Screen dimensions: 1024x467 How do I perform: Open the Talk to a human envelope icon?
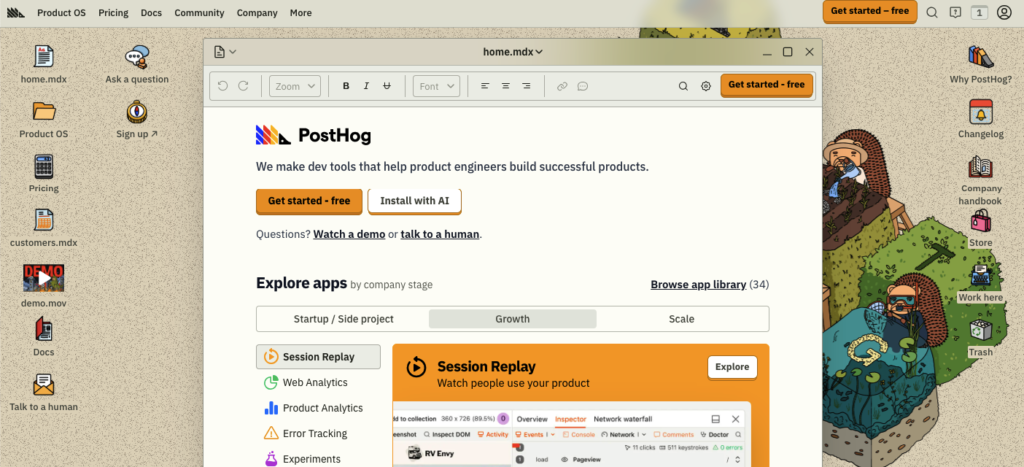click(43, 385)
